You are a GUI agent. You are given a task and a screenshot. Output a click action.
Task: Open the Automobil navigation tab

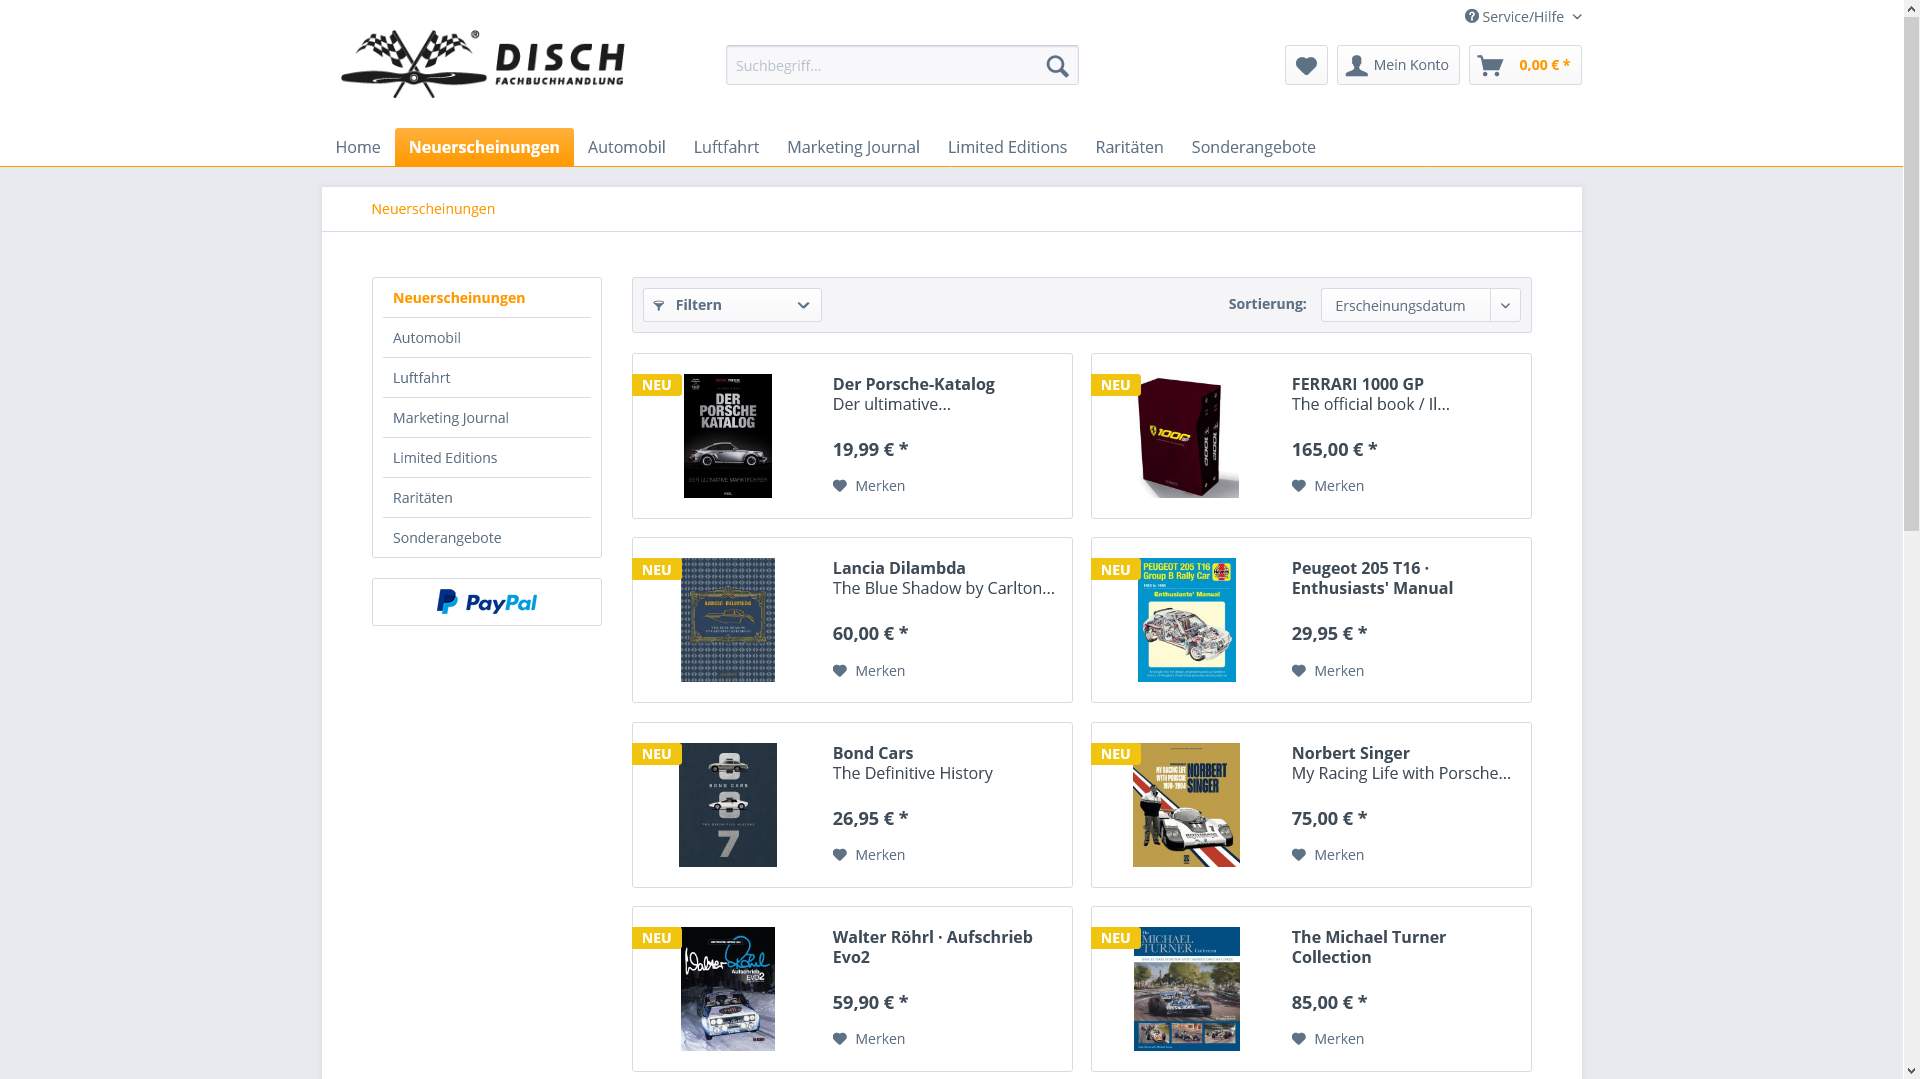click(627, 147)
